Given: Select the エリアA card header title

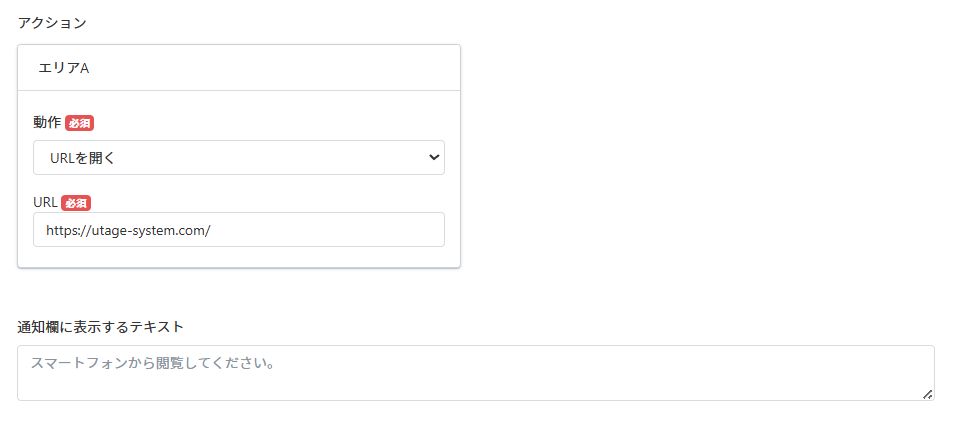Looking at the screenshot, I should [x=64, y=68].
